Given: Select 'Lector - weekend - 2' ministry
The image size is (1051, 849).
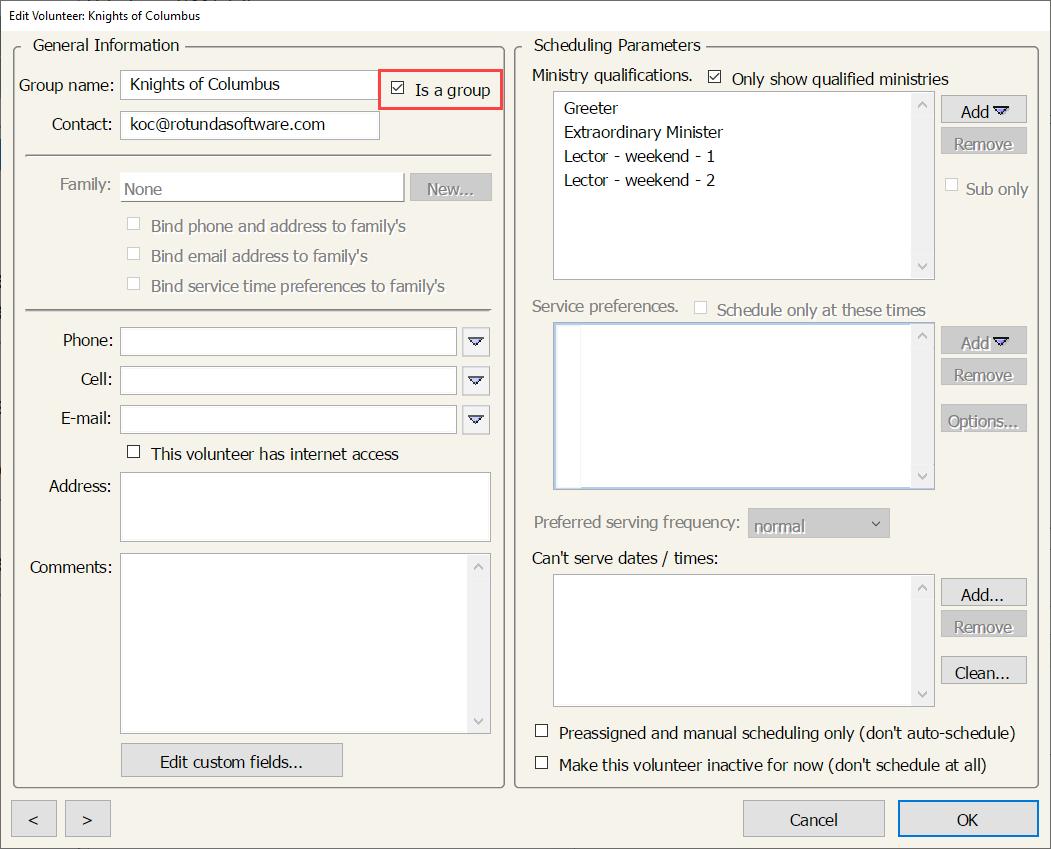Looking at the screenshot, I should 639,180.
